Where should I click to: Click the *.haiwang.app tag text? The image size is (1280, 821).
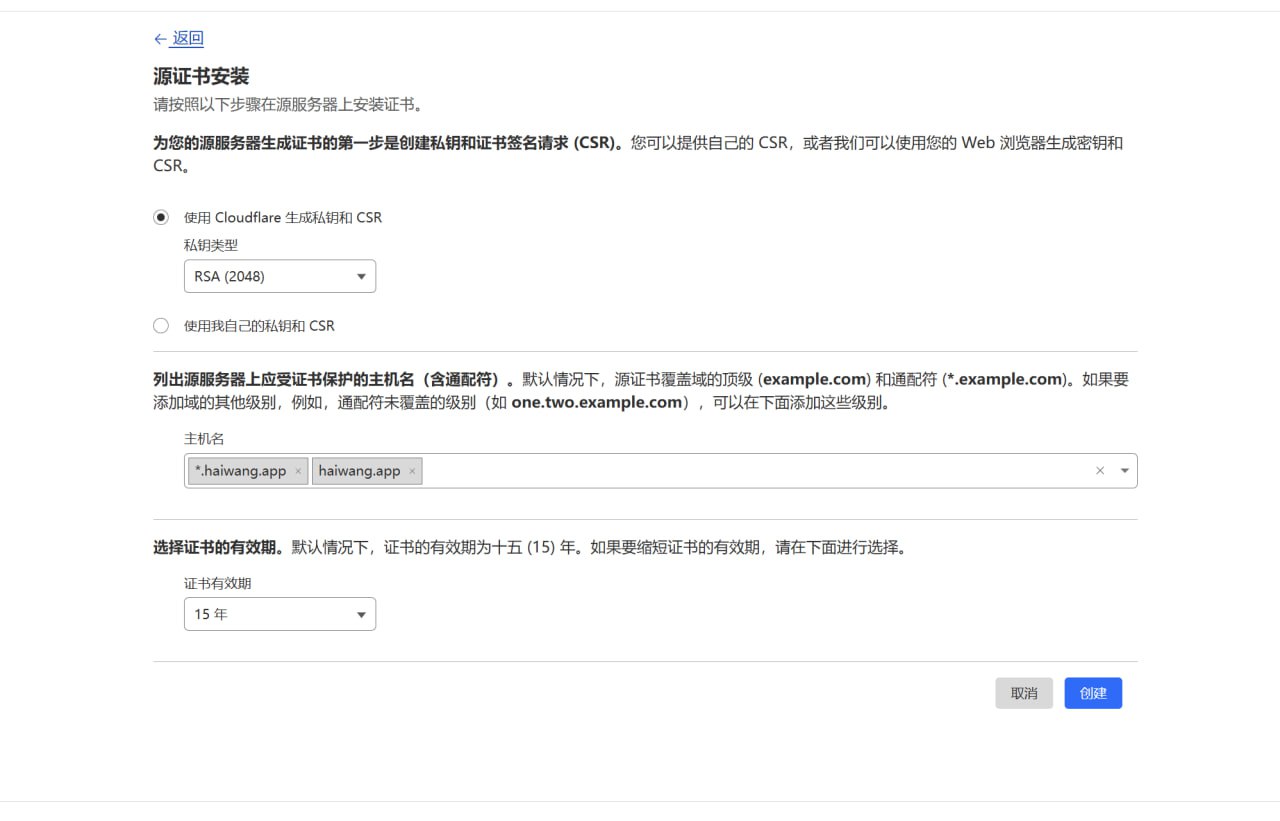[241, 471]
